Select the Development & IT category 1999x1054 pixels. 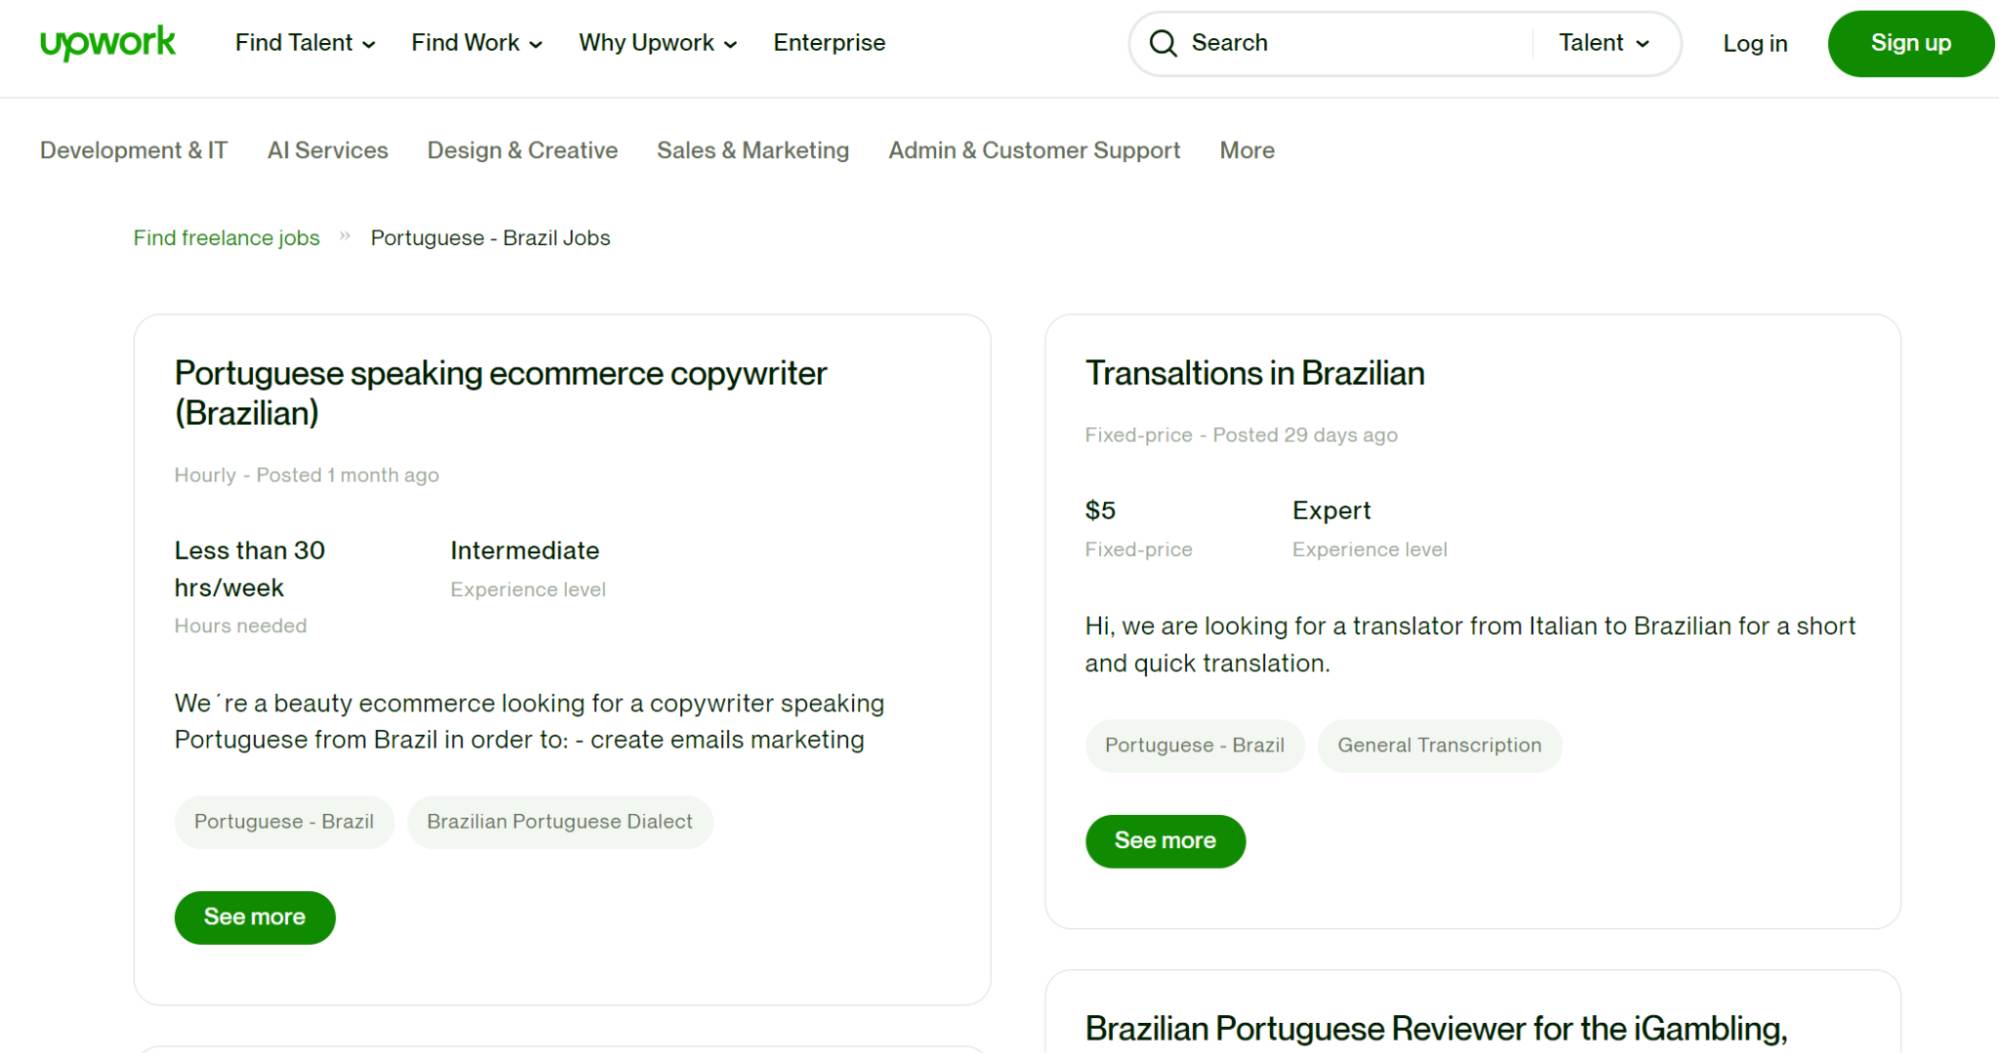(132, 150)
